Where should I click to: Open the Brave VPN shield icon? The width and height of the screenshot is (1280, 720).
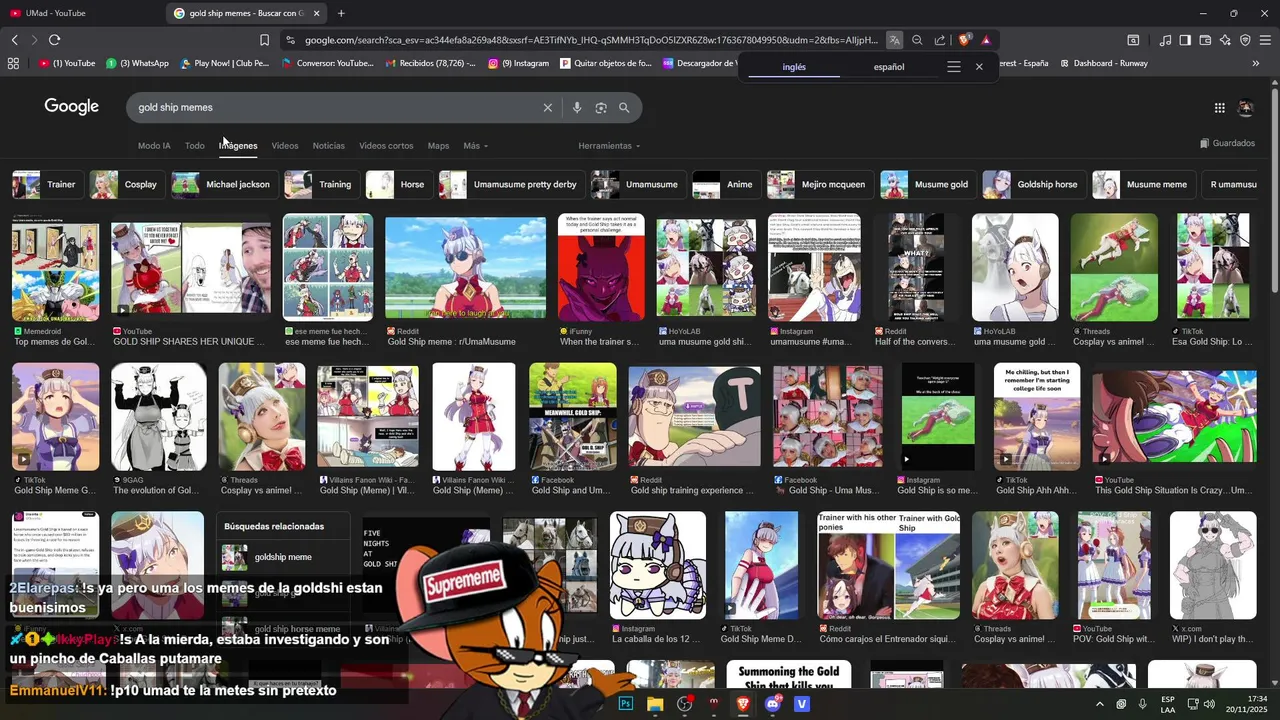click(x=1245, y=40)
